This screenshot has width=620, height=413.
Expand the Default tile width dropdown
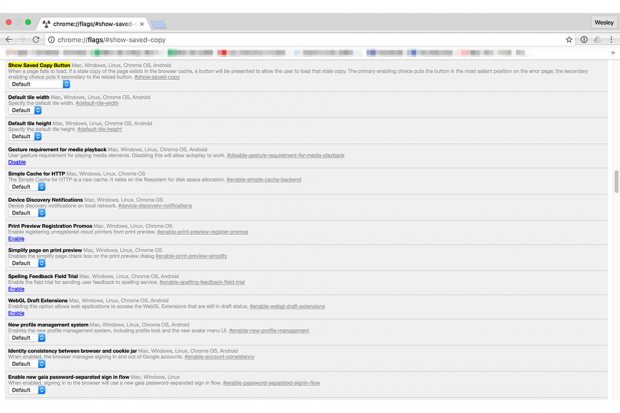click(x=26, y=111)
